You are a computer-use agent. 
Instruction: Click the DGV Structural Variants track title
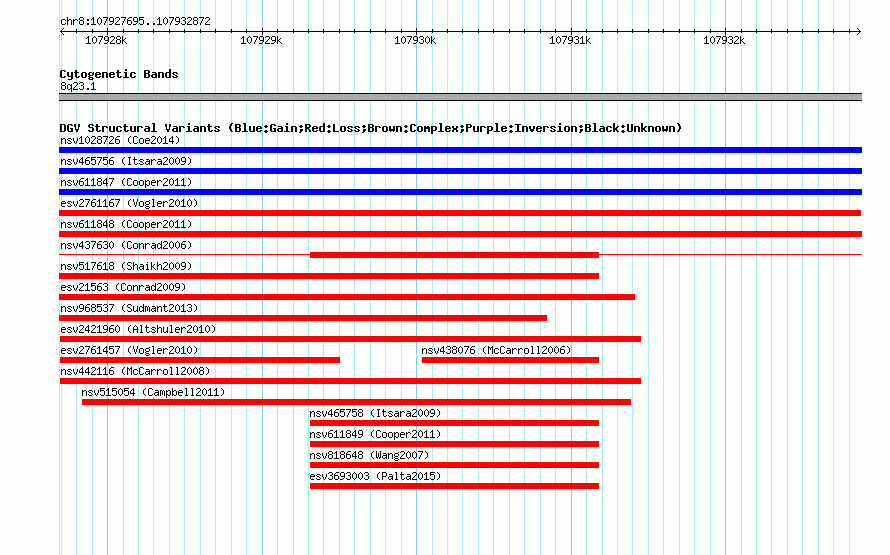(371, 128)
